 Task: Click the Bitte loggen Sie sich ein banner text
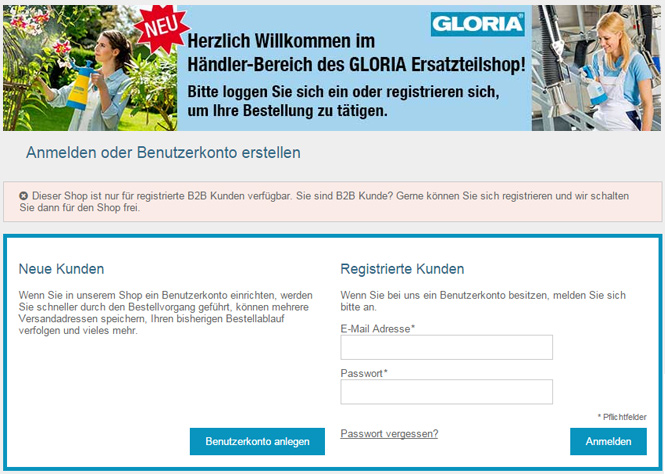pyautogui.click(x=344, y=101)
